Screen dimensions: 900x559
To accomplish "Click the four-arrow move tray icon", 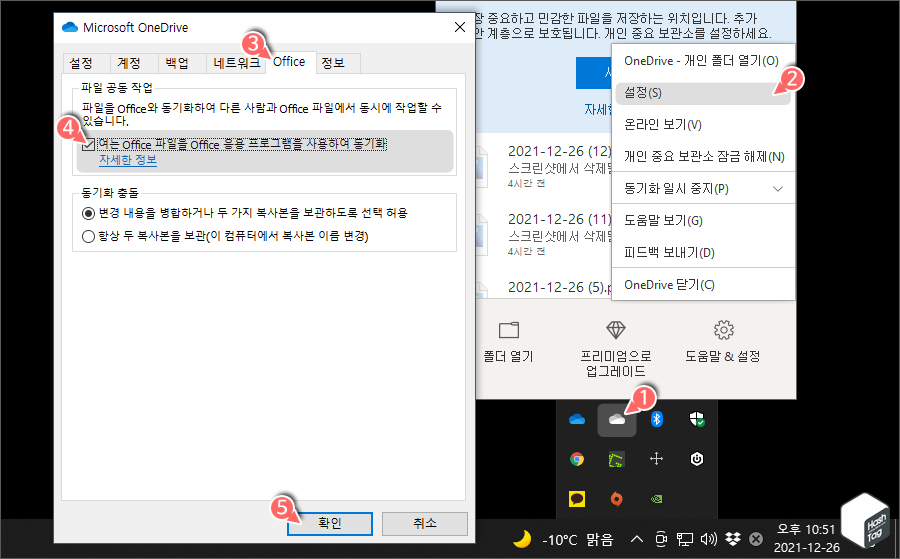I will [x=657, y=459].
